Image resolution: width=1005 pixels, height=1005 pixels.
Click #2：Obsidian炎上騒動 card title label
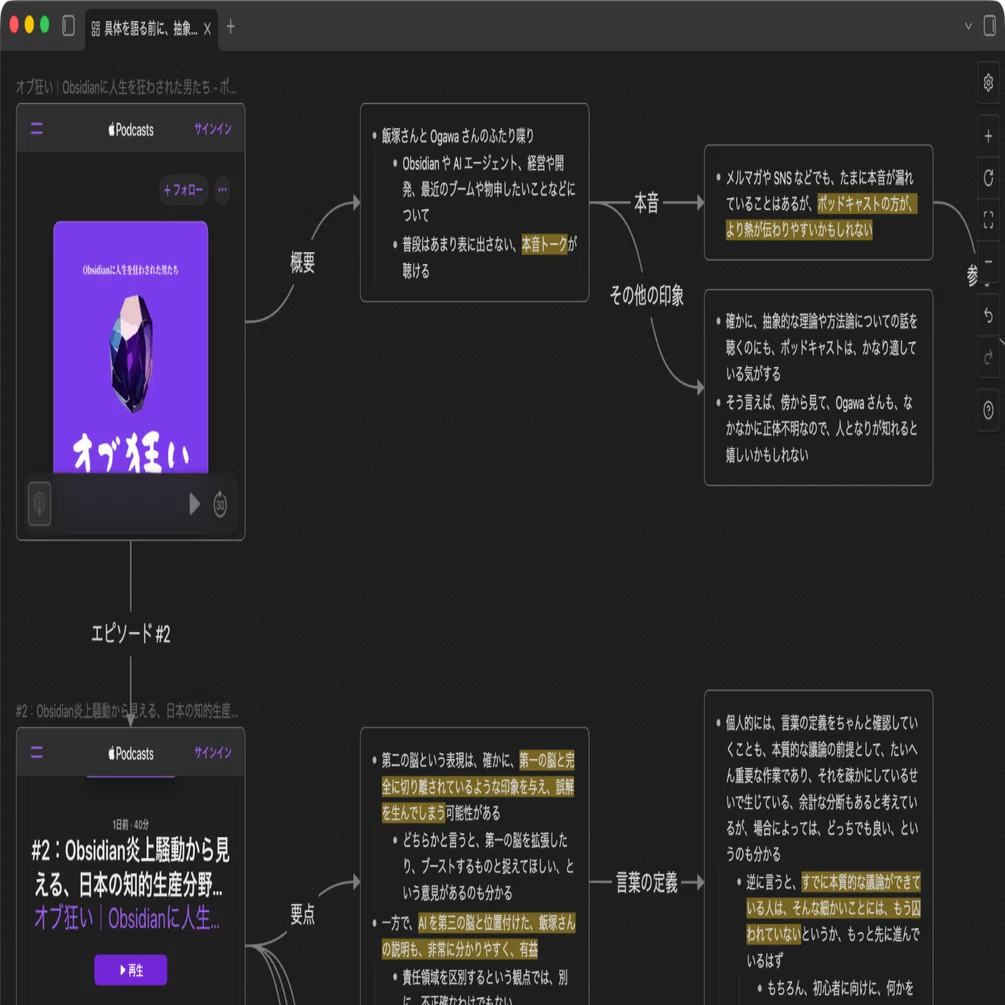[x=127, y=711]
